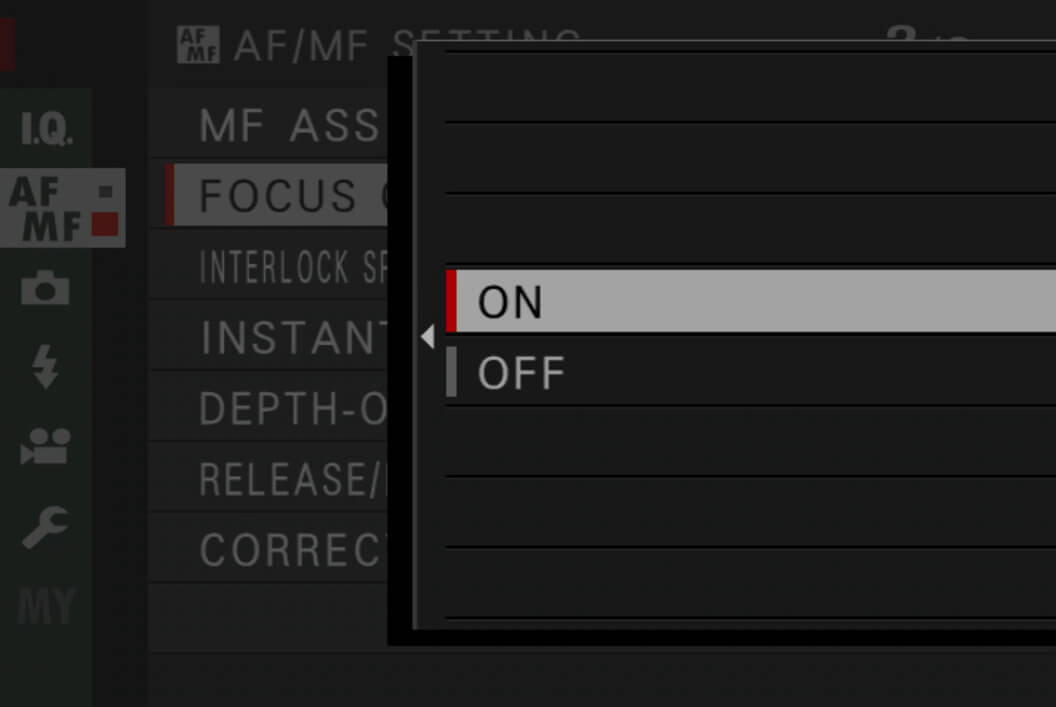Open the MY menu tab
1056x707 pixels.
[46, 606]
